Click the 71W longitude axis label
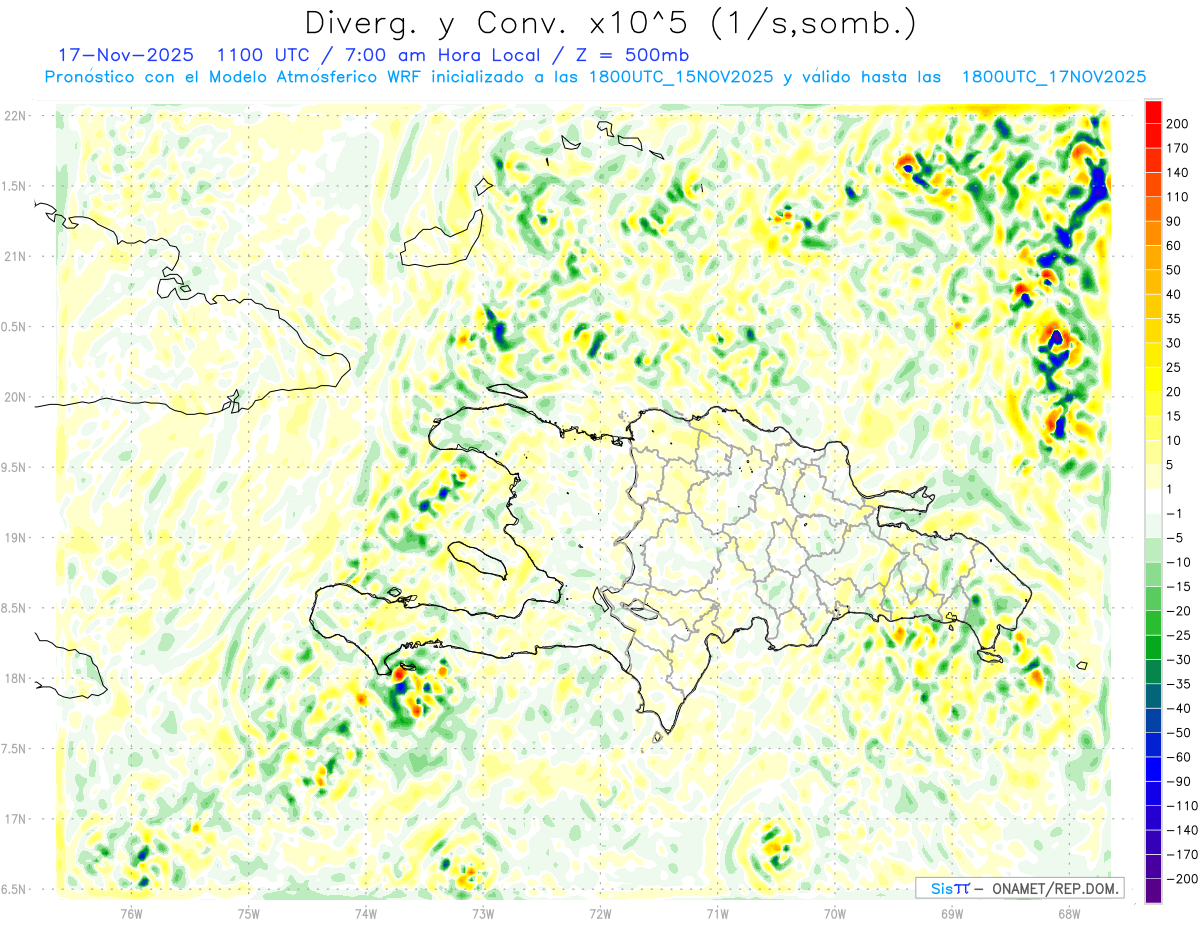1200x927 pixels. (717, 913)
